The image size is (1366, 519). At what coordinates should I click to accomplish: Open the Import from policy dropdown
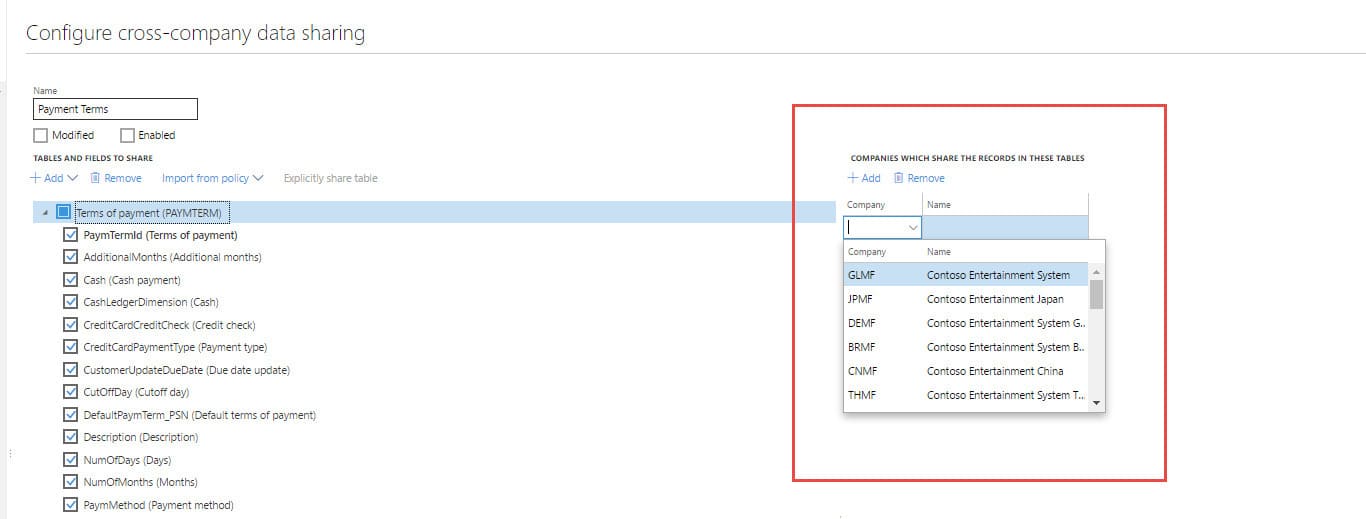pyautogui.click(x=212, y=178)
